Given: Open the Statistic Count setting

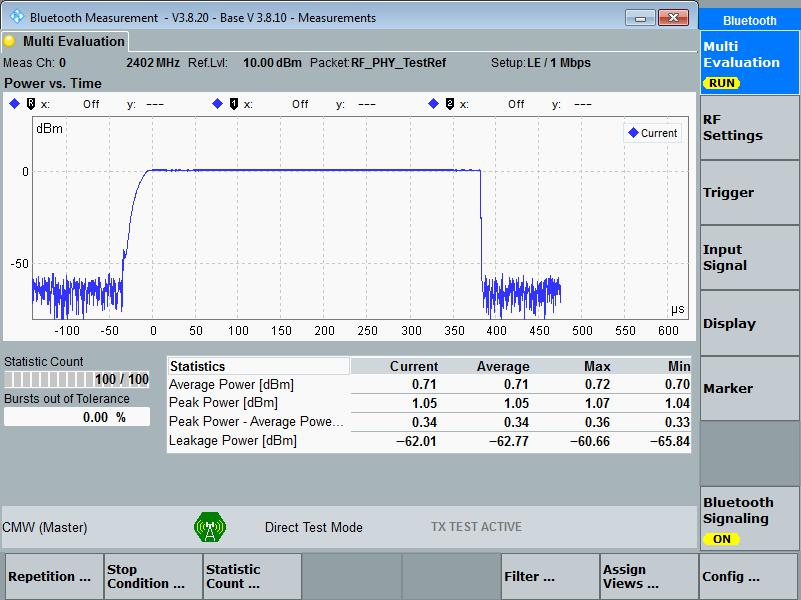Looking at the screenshot, I should click(x=252, y=577).
